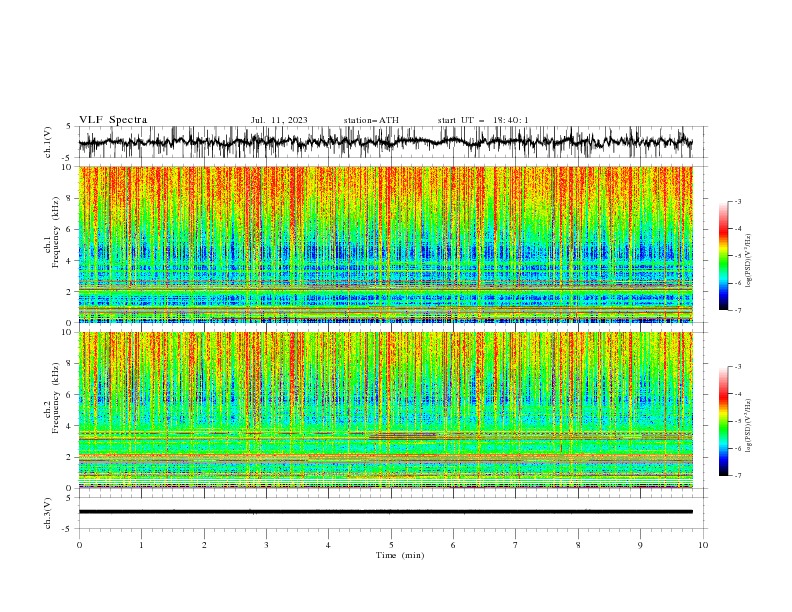
Task: Click the time axis tick label "9"
Action: point(640,545)
